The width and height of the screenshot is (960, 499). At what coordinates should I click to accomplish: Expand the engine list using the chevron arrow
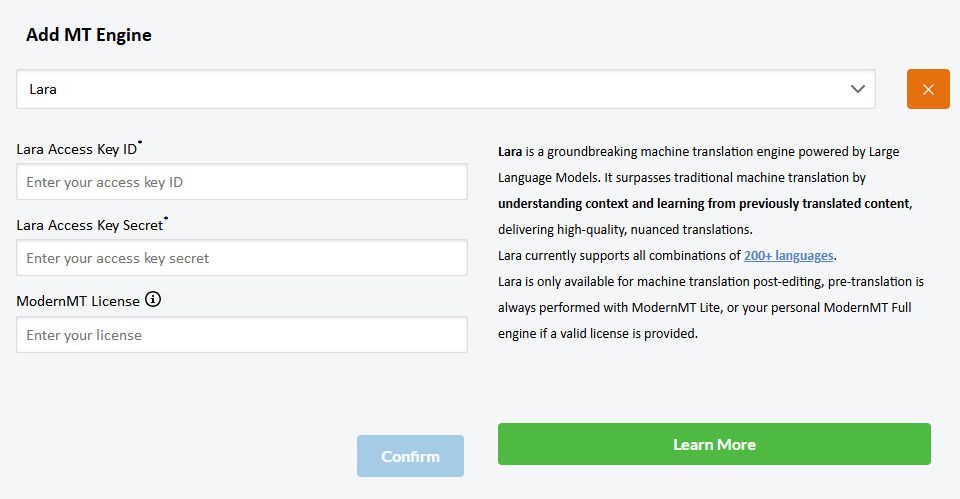(857, 89)
